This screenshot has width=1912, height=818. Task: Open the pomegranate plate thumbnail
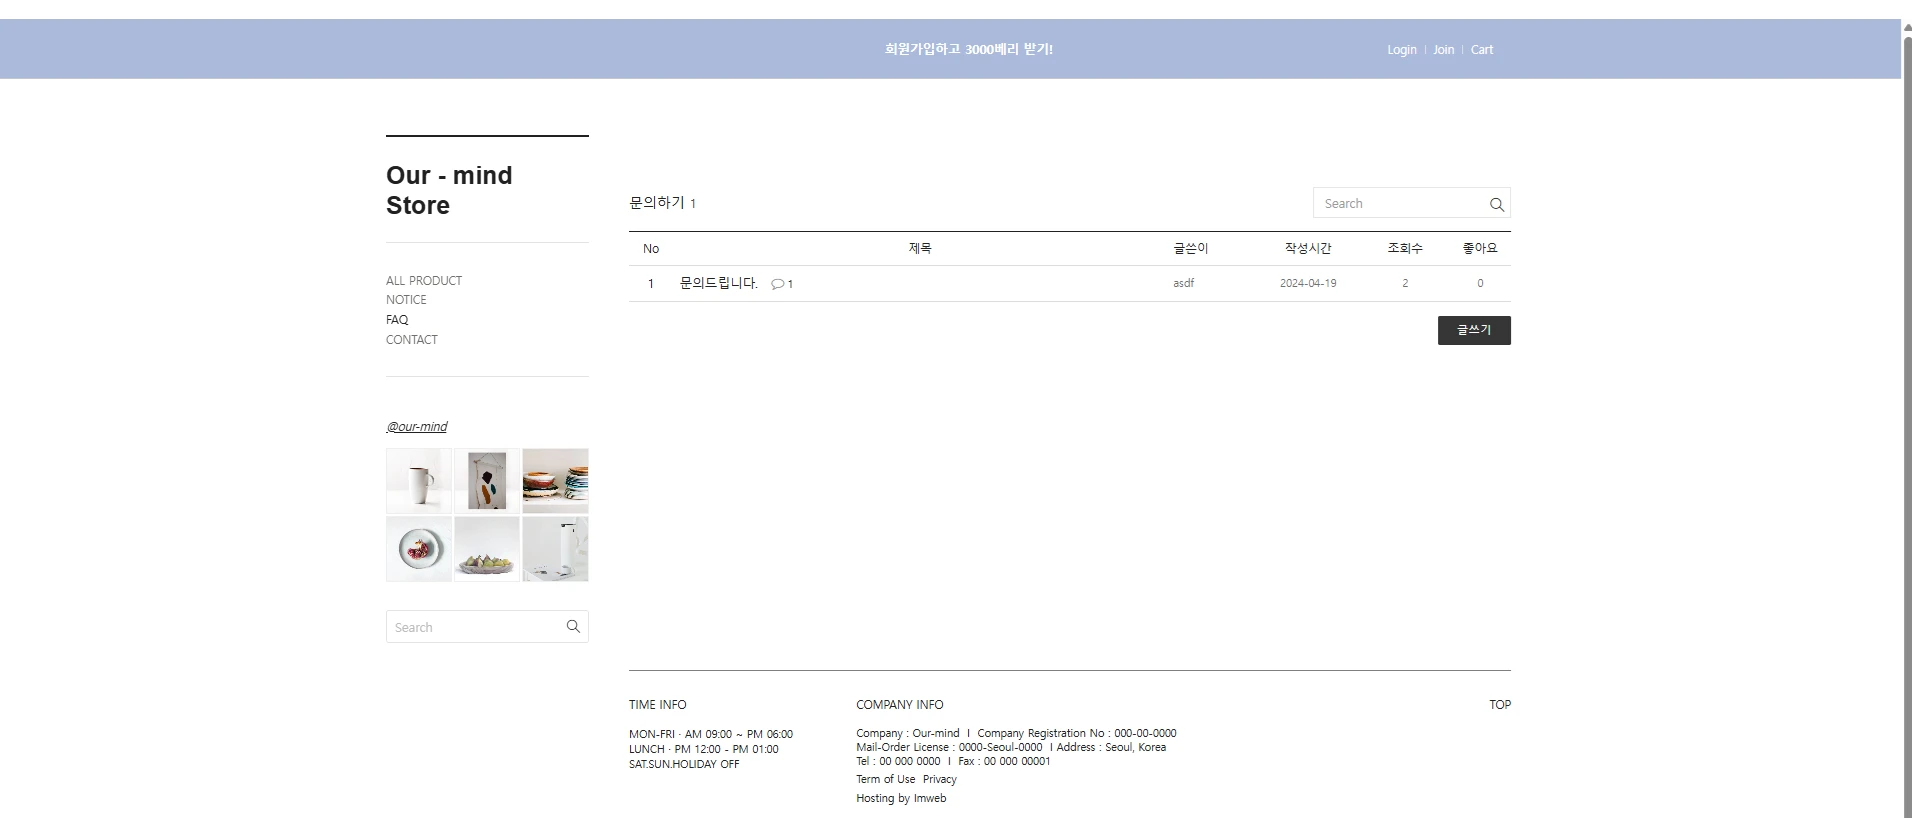[x=419, y=549]
